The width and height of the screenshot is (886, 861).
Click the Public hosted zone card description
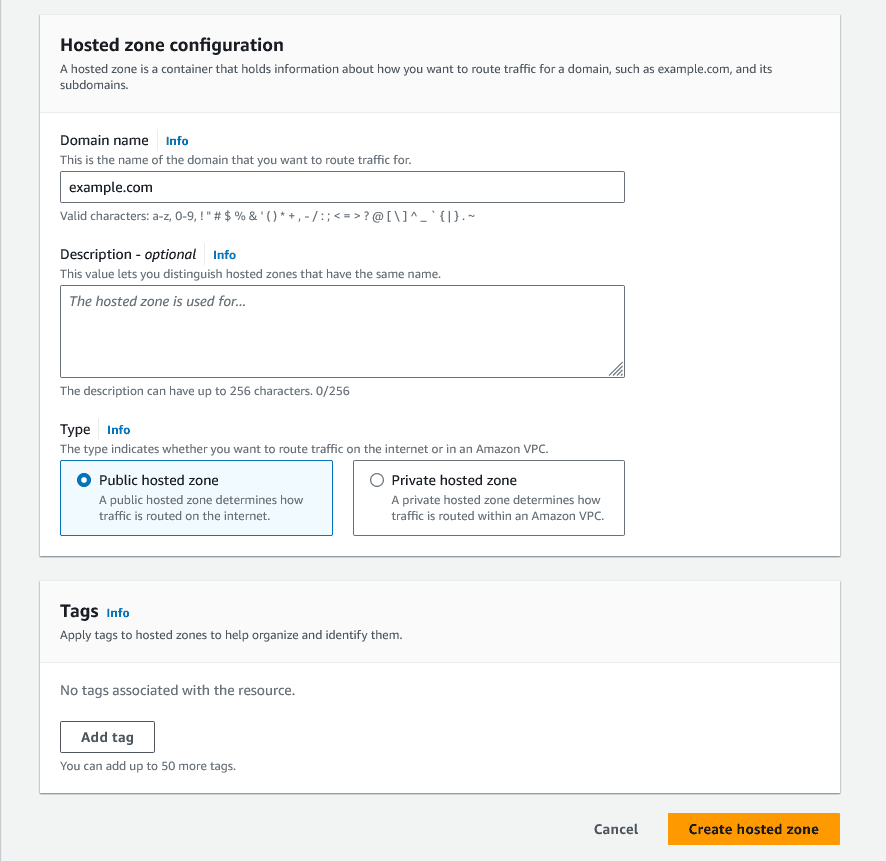pyautogui.click(x=201, y=508)
